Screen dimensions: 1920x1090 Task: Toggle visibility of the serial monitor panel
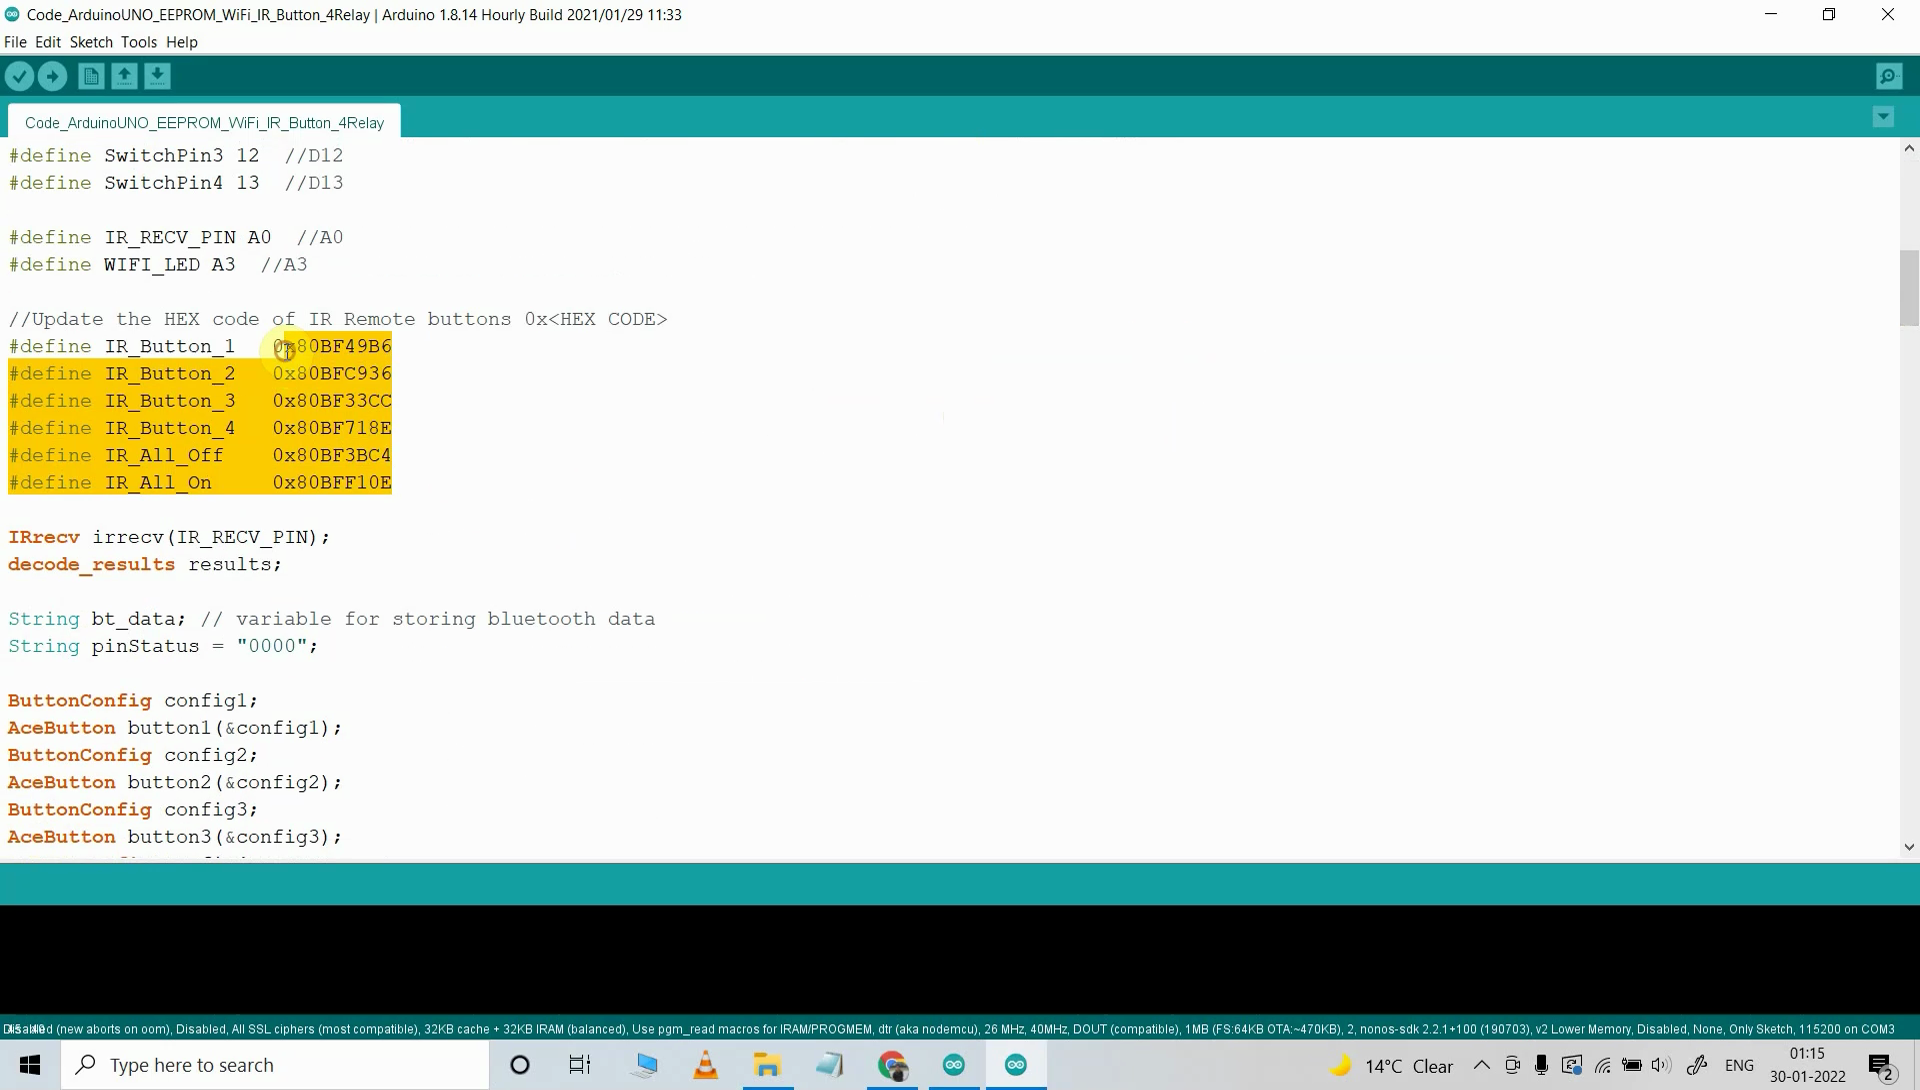pyautogui.click(x=1888, y=75)
